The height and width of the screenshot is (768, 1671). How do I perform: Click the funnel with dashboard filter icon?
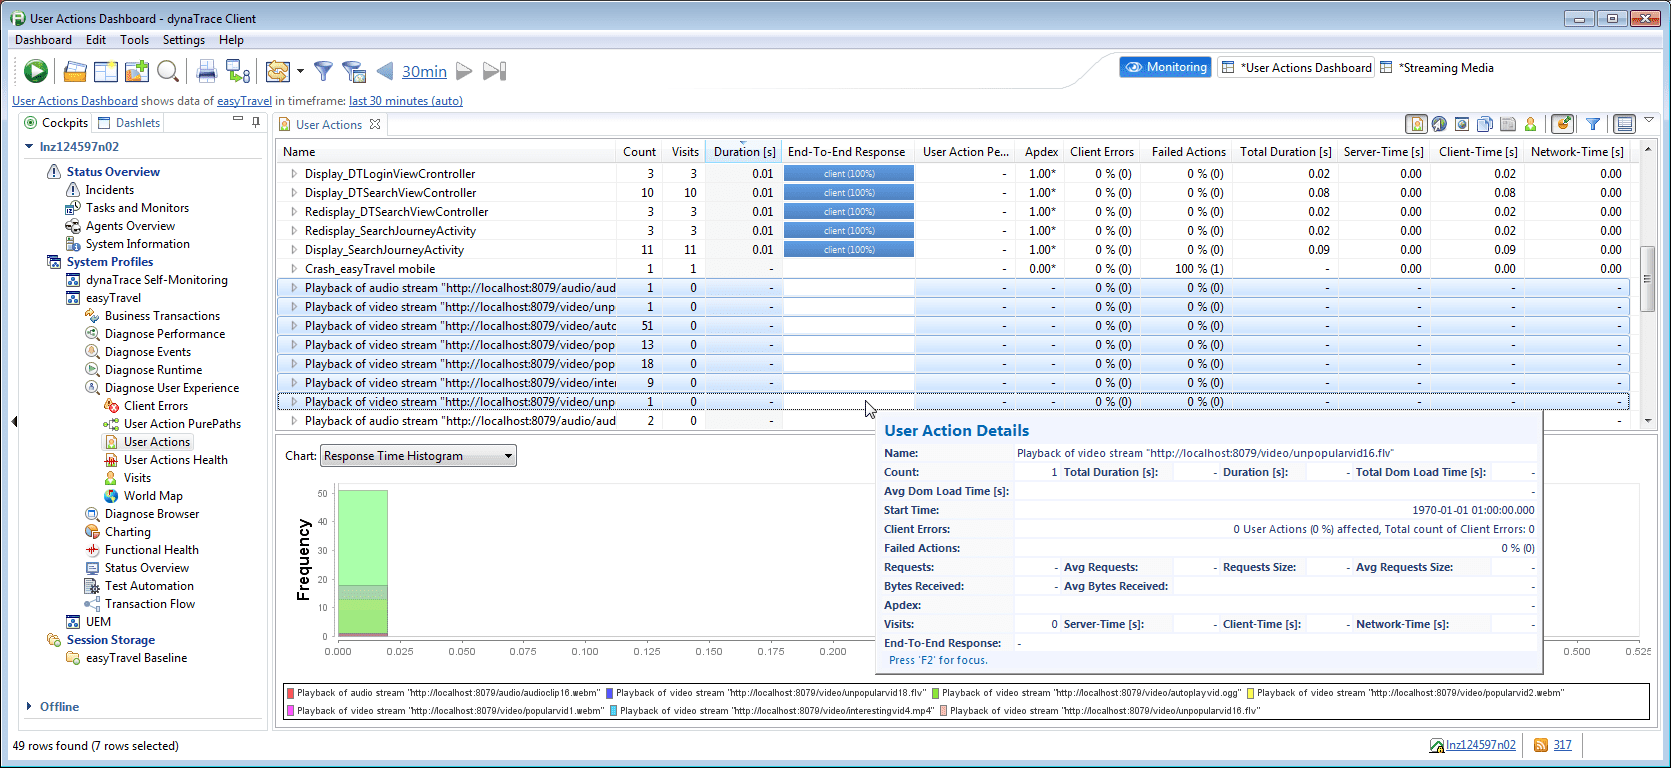point(353,71)
